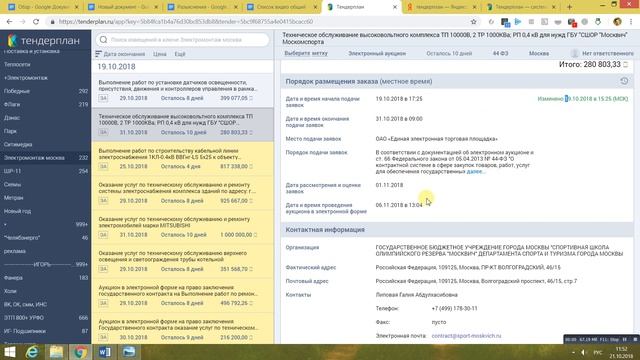Open the tender about датчиков освещенности
640x360 pixels.
pos(182,91)
